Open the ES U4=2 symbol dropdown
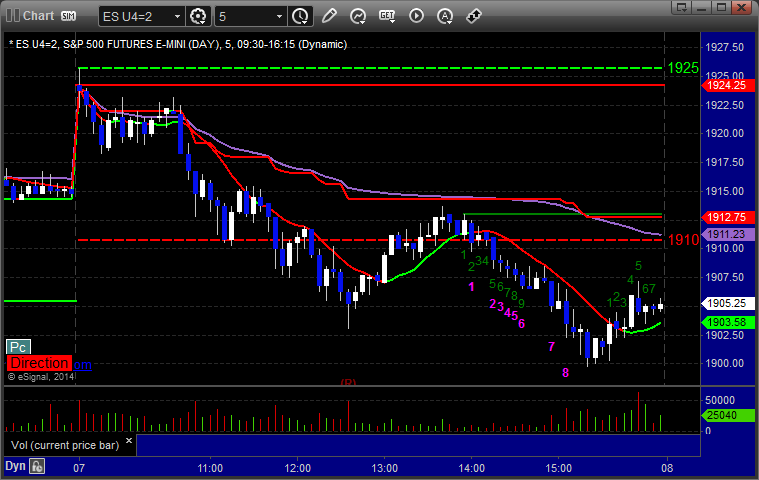This screenshot has height=480, width=759. point(177,16)
